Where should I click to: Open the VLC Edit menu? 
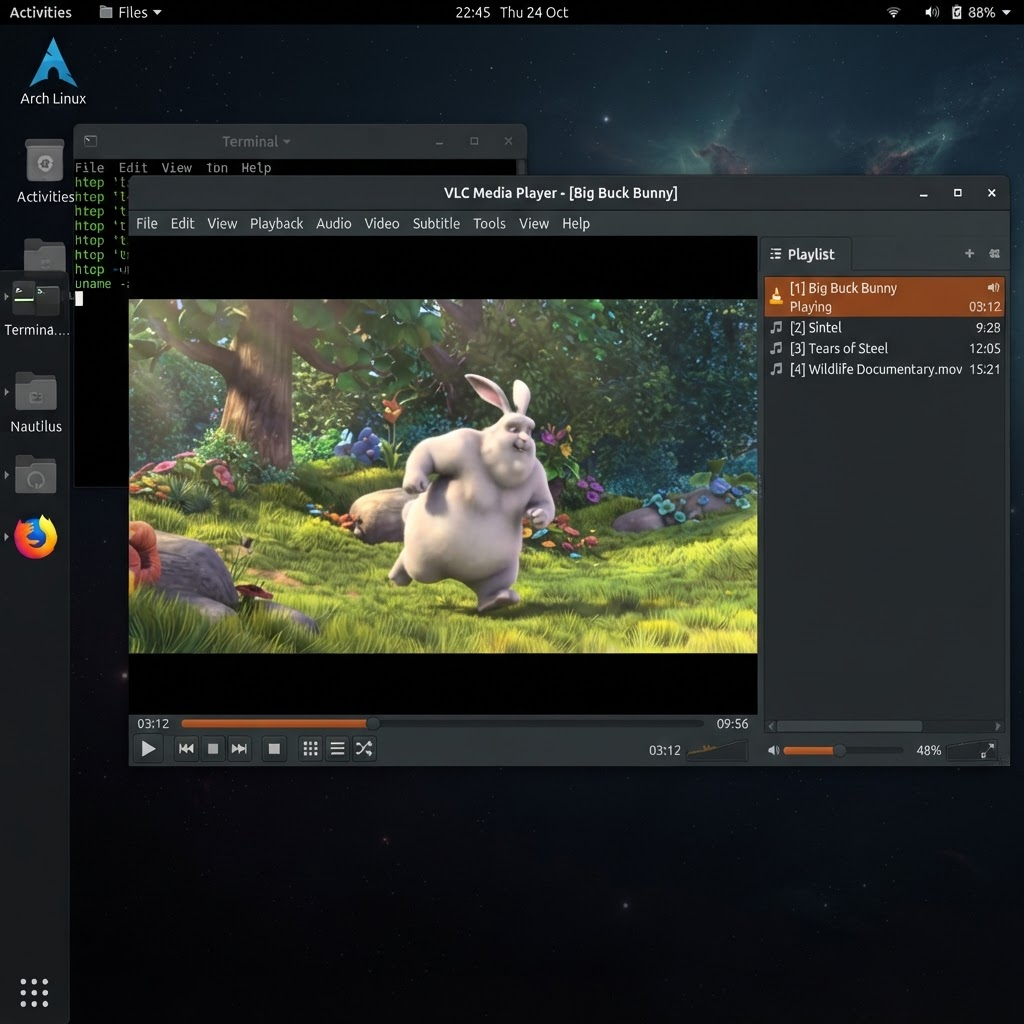pos(182,223)
